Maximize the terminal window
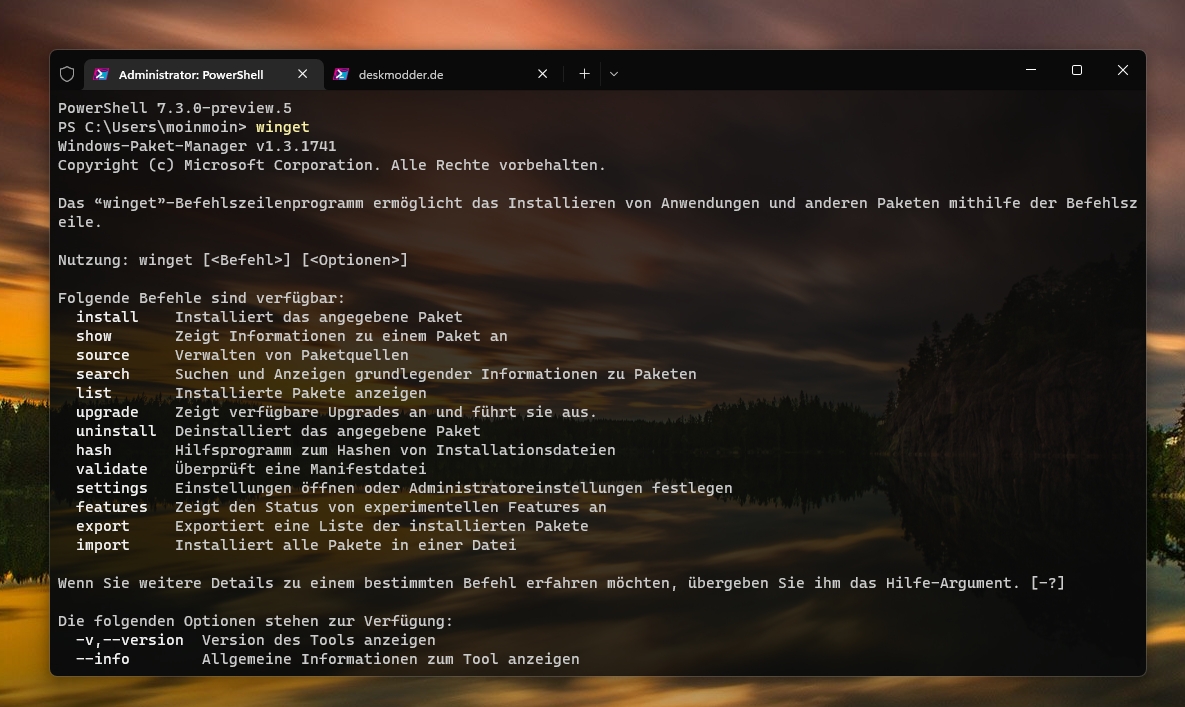This screenshot has width=1185, height=707. click(x=1077, y=70)
